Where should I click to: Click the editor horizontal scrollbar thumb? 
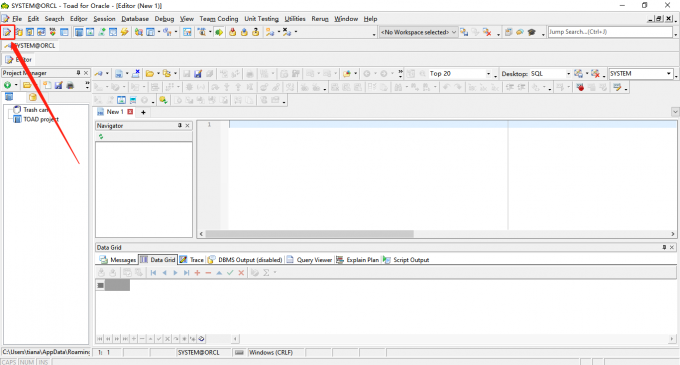(309, 234)
